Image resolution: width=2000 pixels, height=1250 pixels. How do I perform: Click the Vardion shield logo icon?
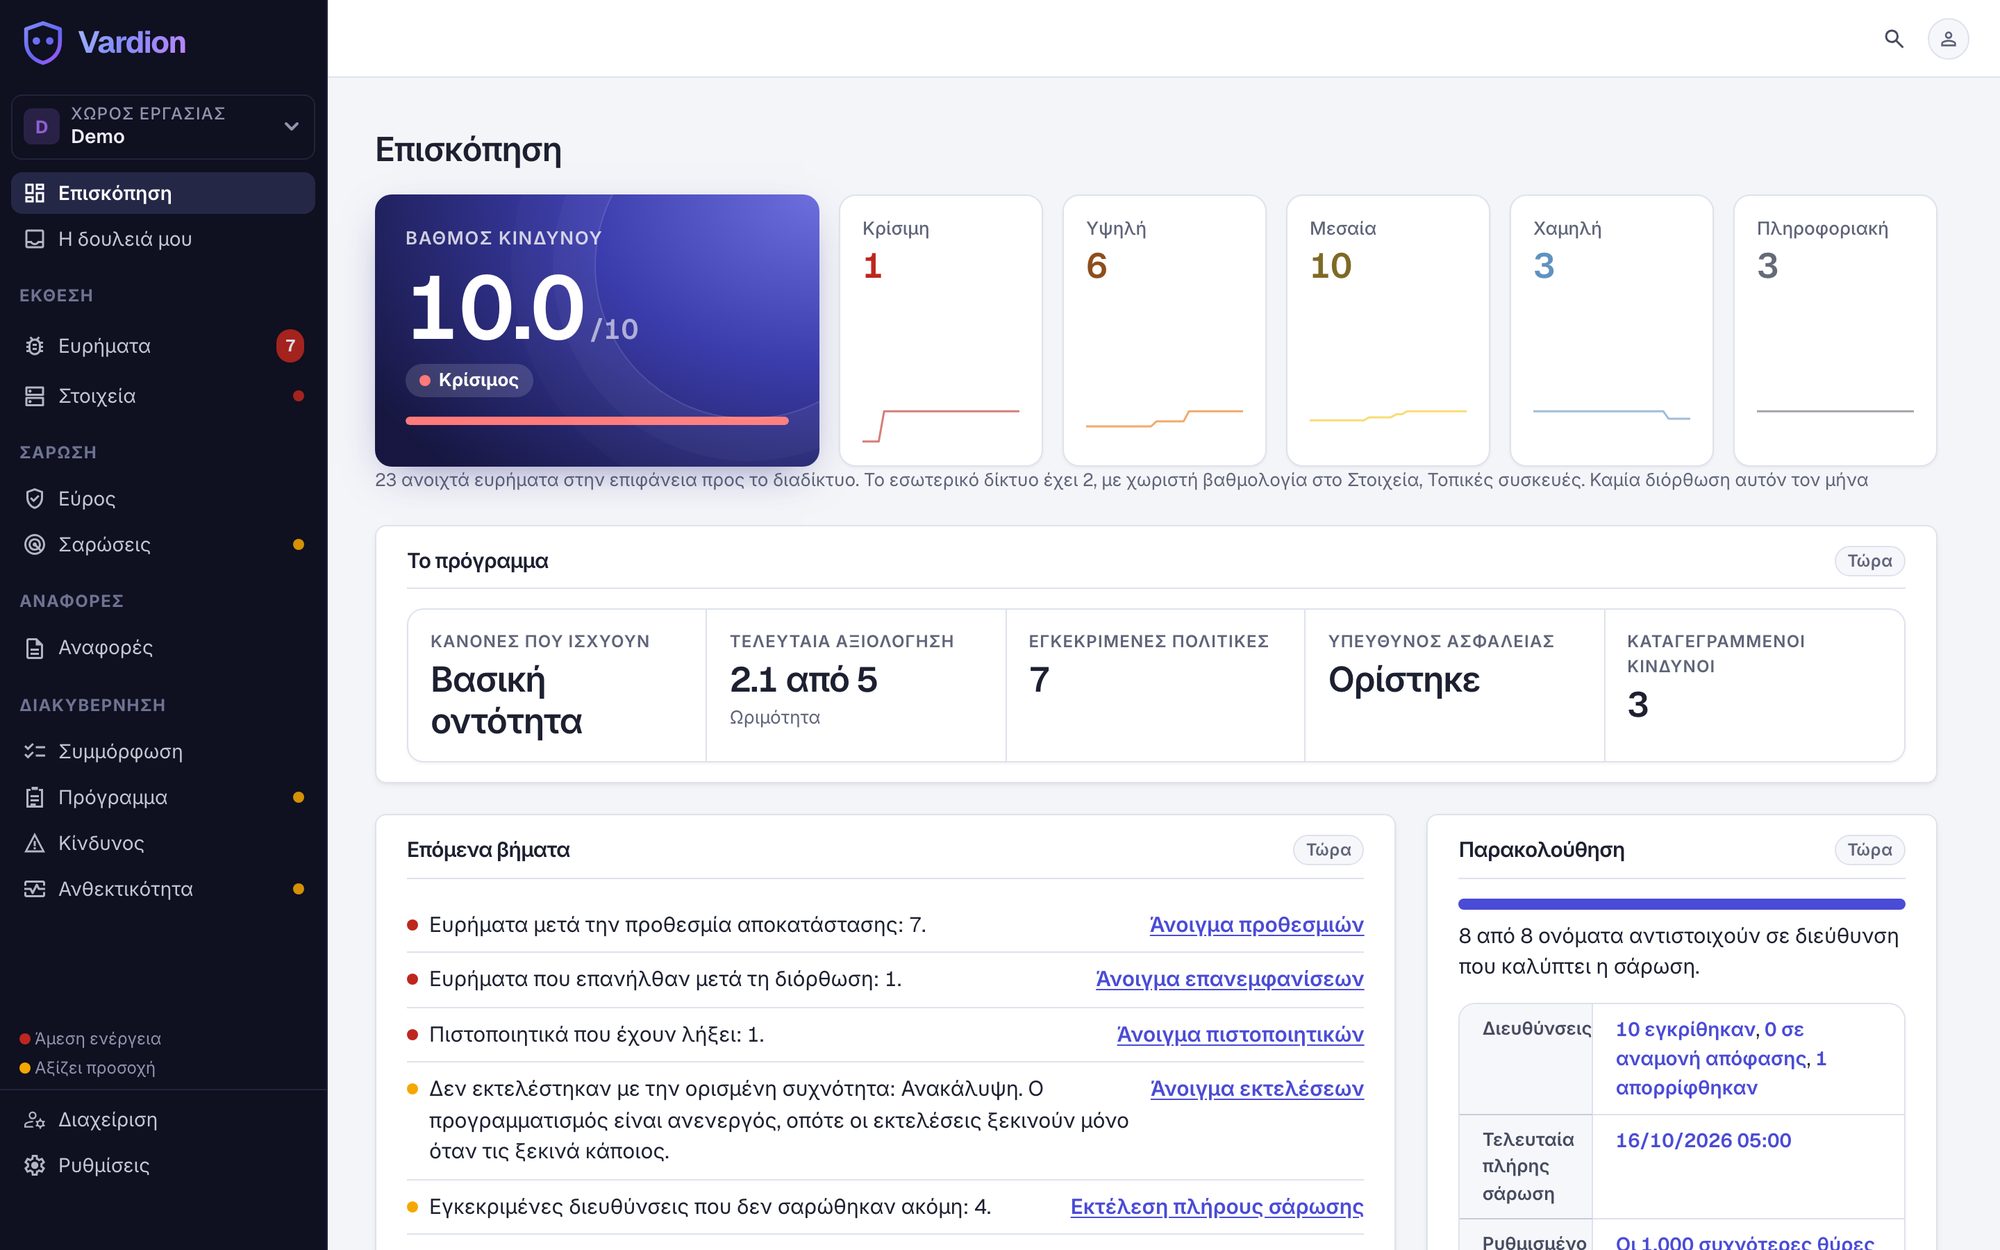(43, 42)
